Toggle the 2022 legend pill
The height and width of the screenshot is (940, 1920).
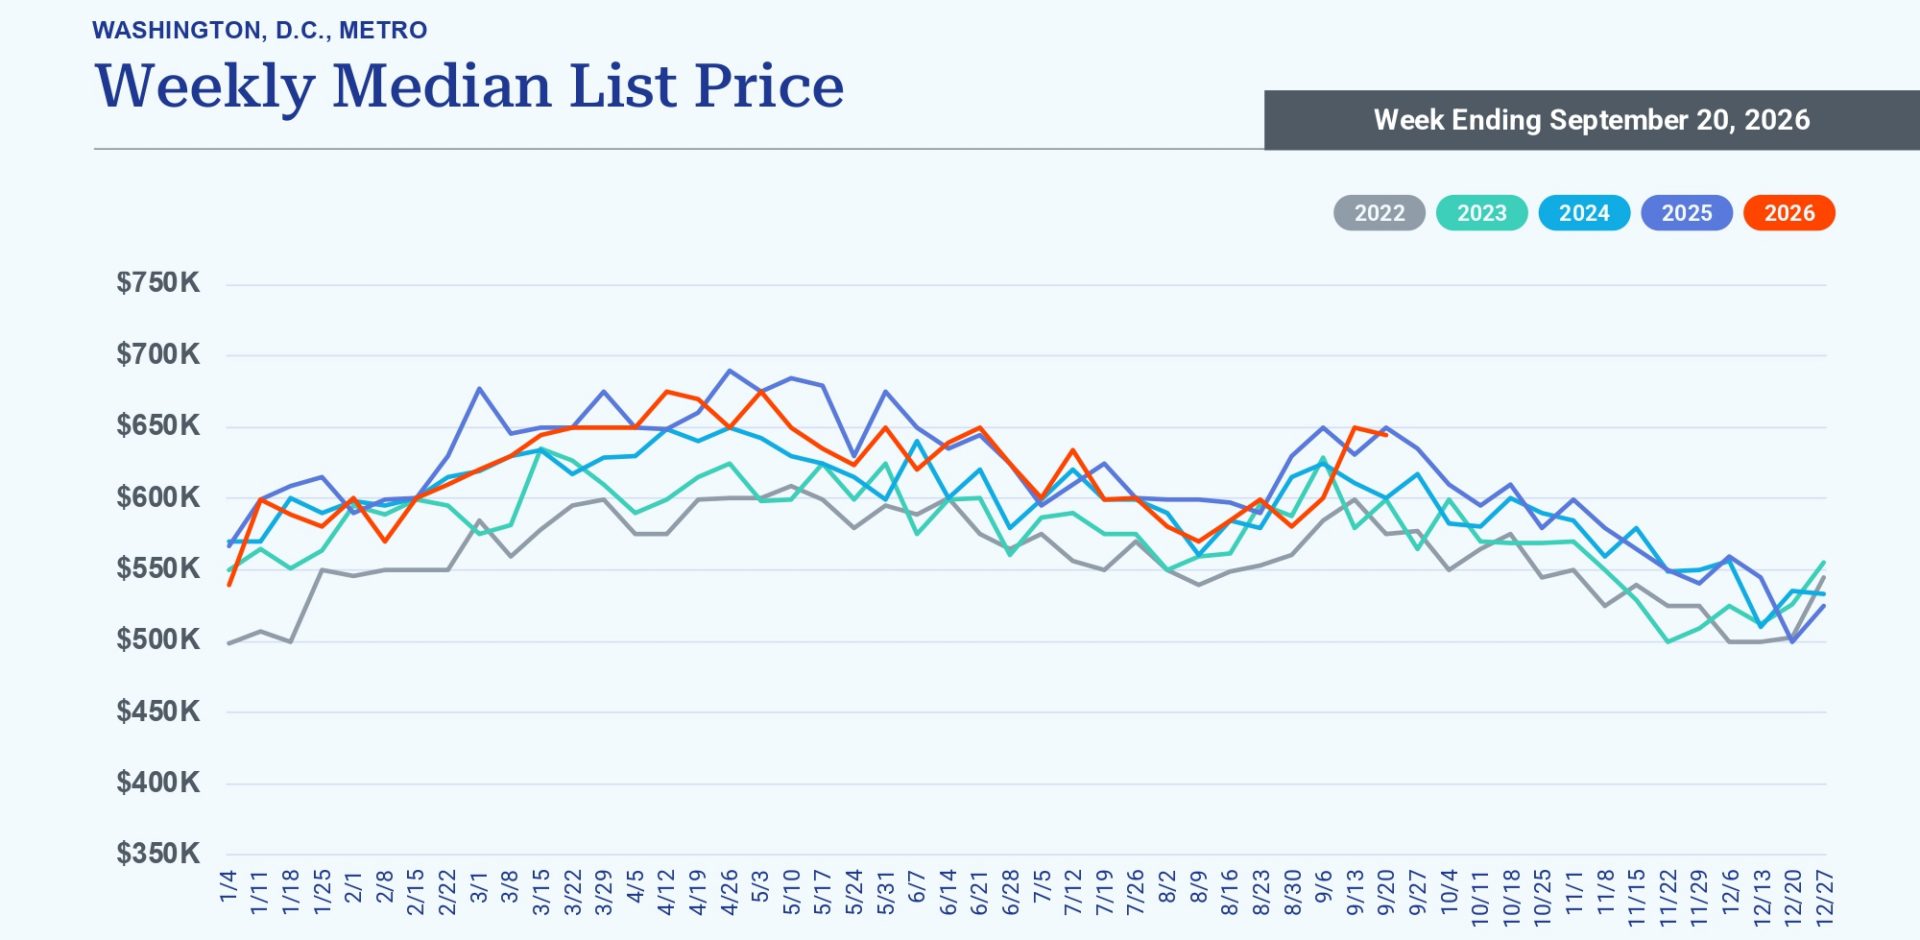(1379, 213)
